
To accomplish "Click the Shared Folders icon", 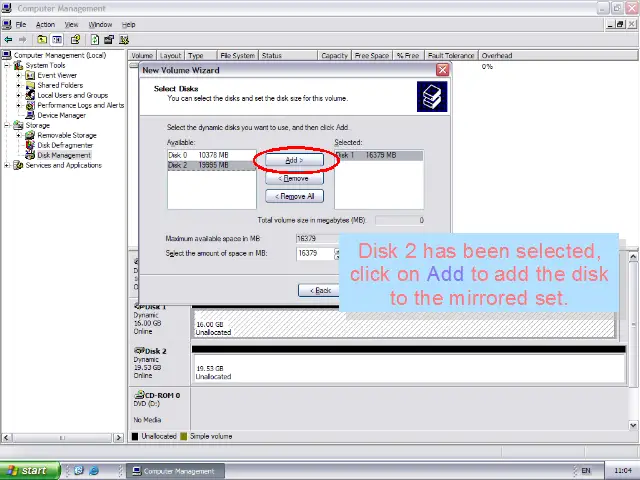I will (30, 85).
